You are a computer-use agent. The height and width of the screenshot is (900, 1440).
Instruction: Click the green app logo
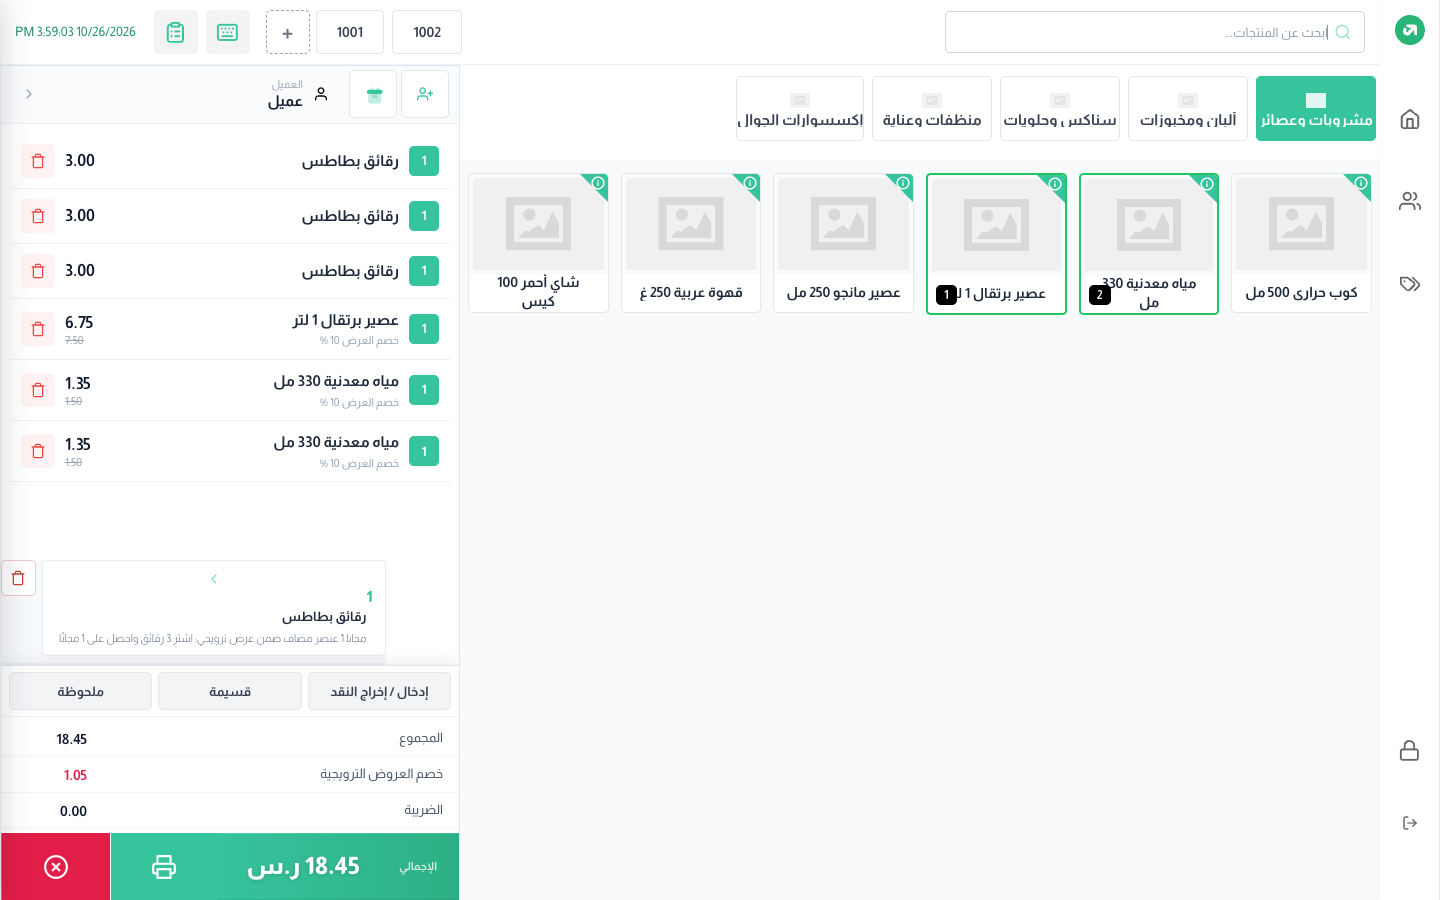tap(1410, 30)
